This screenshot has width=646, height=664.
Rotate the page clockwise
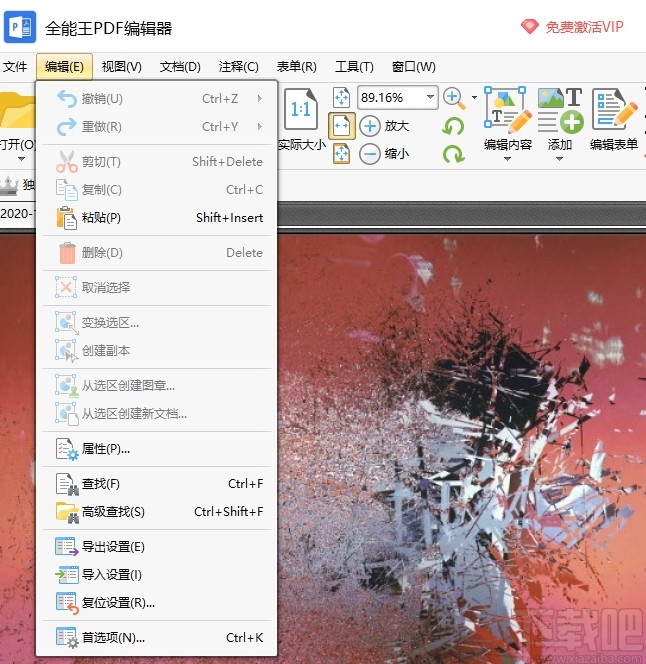453,154
